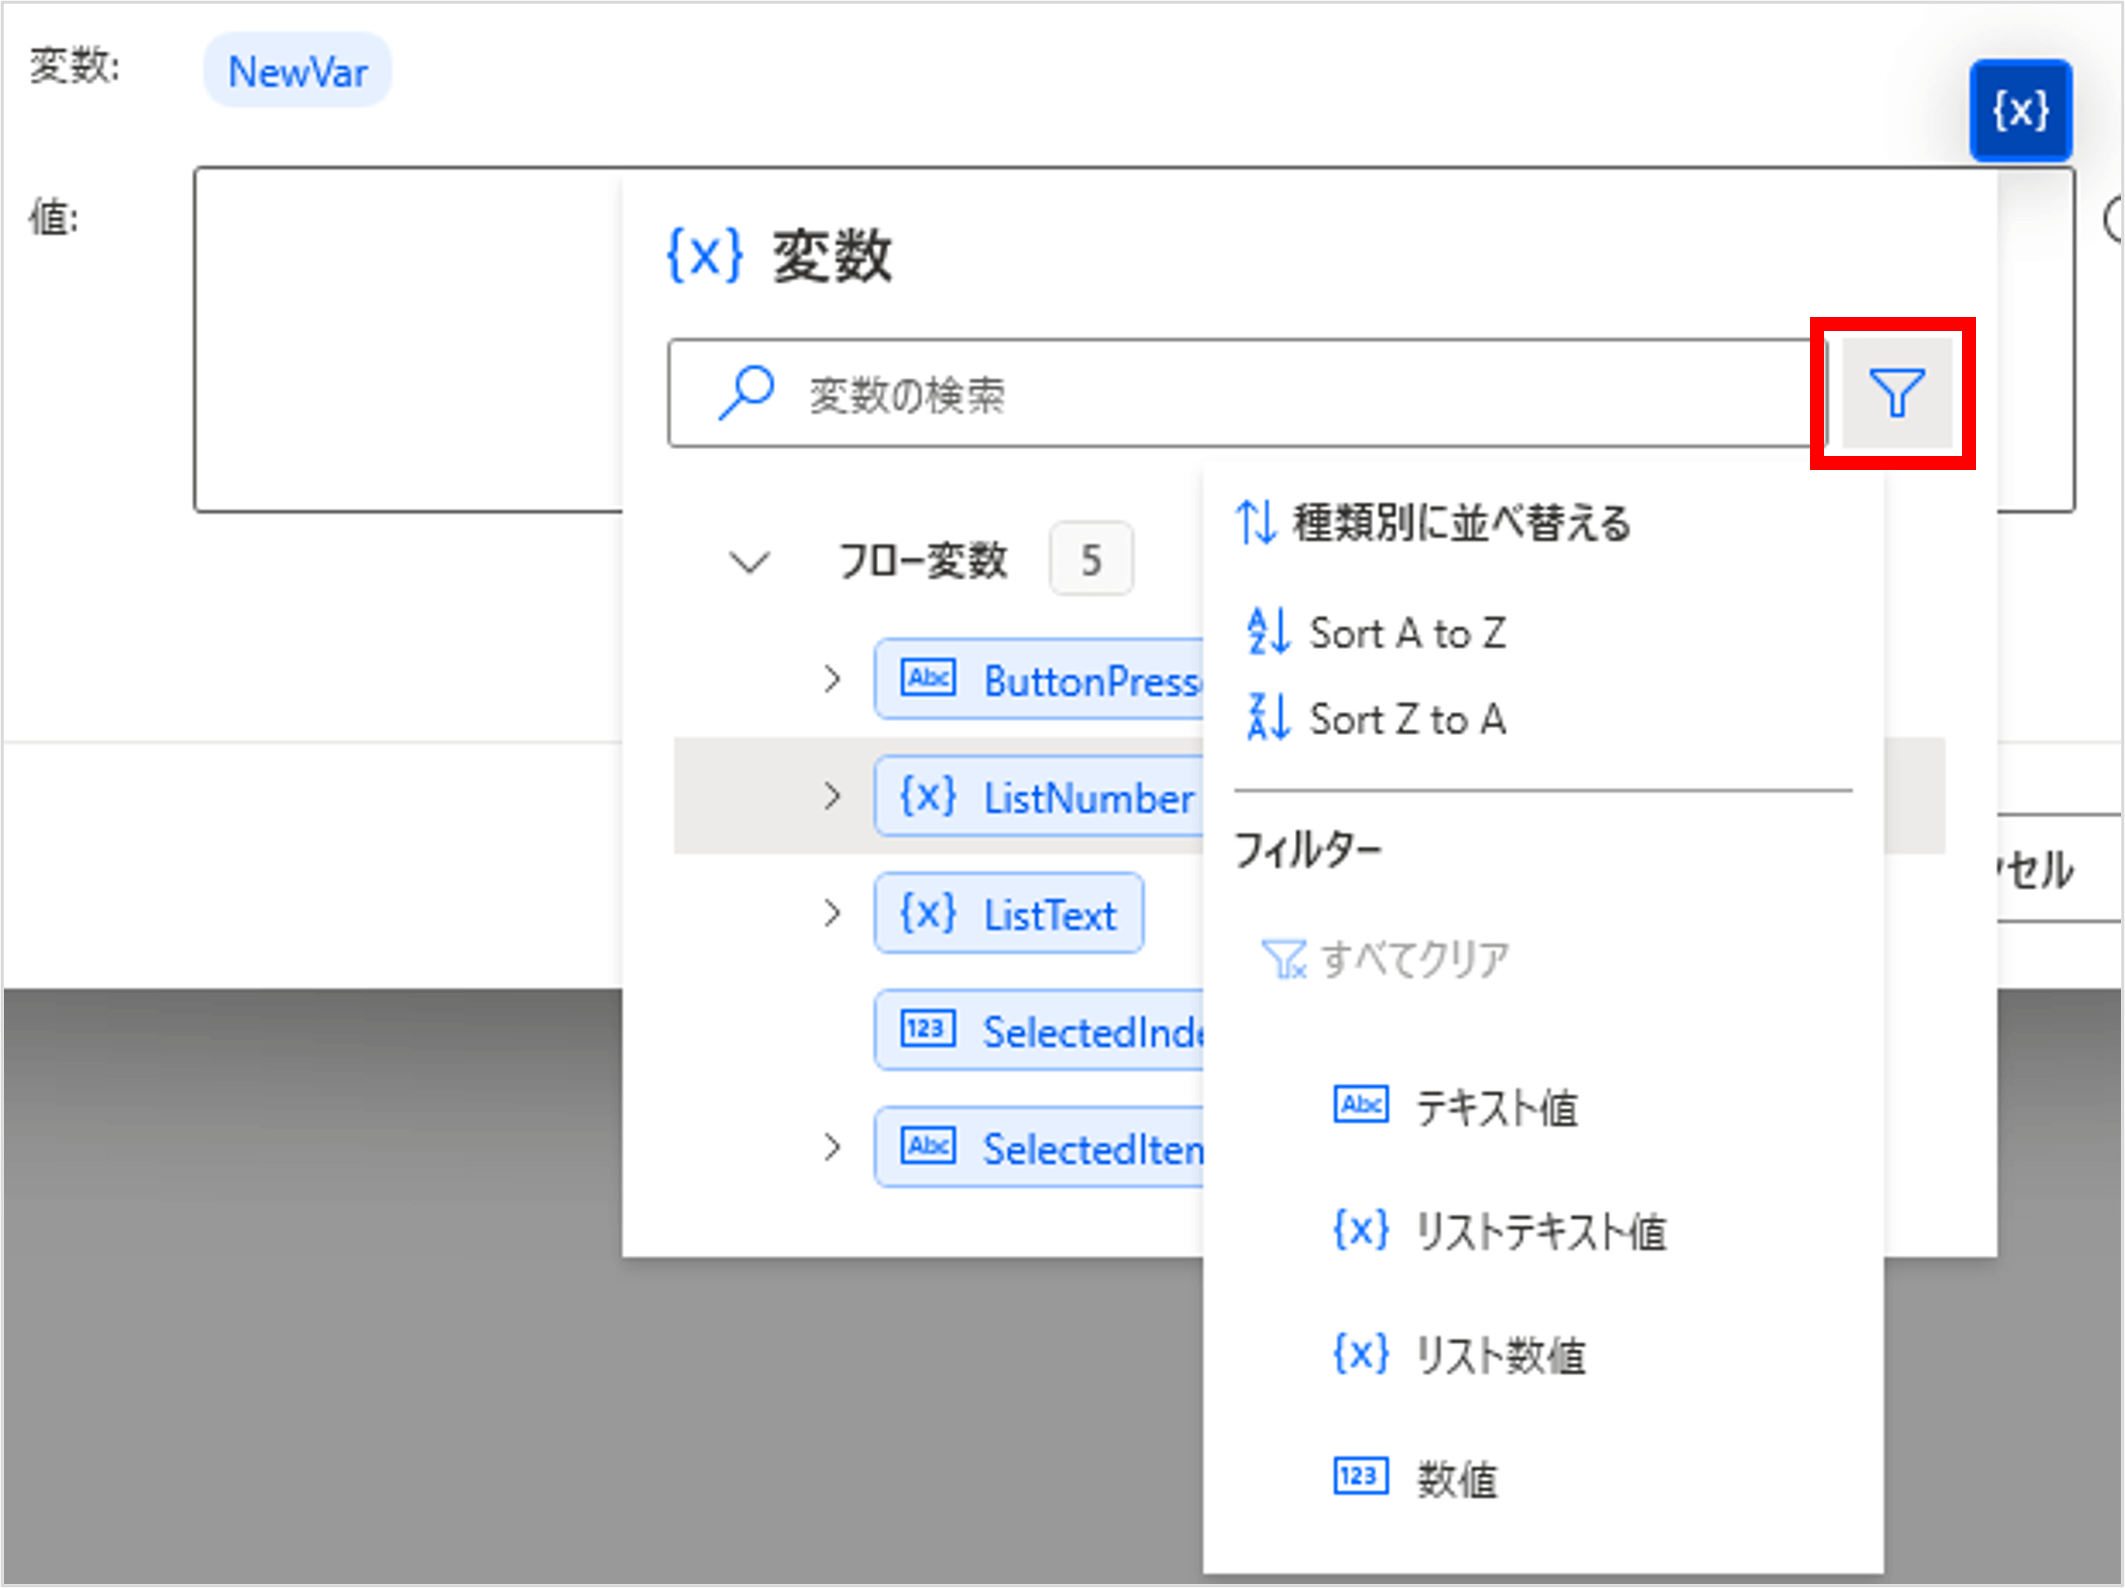Select 種類別に並べ替える sorting option

point(1460,521)
